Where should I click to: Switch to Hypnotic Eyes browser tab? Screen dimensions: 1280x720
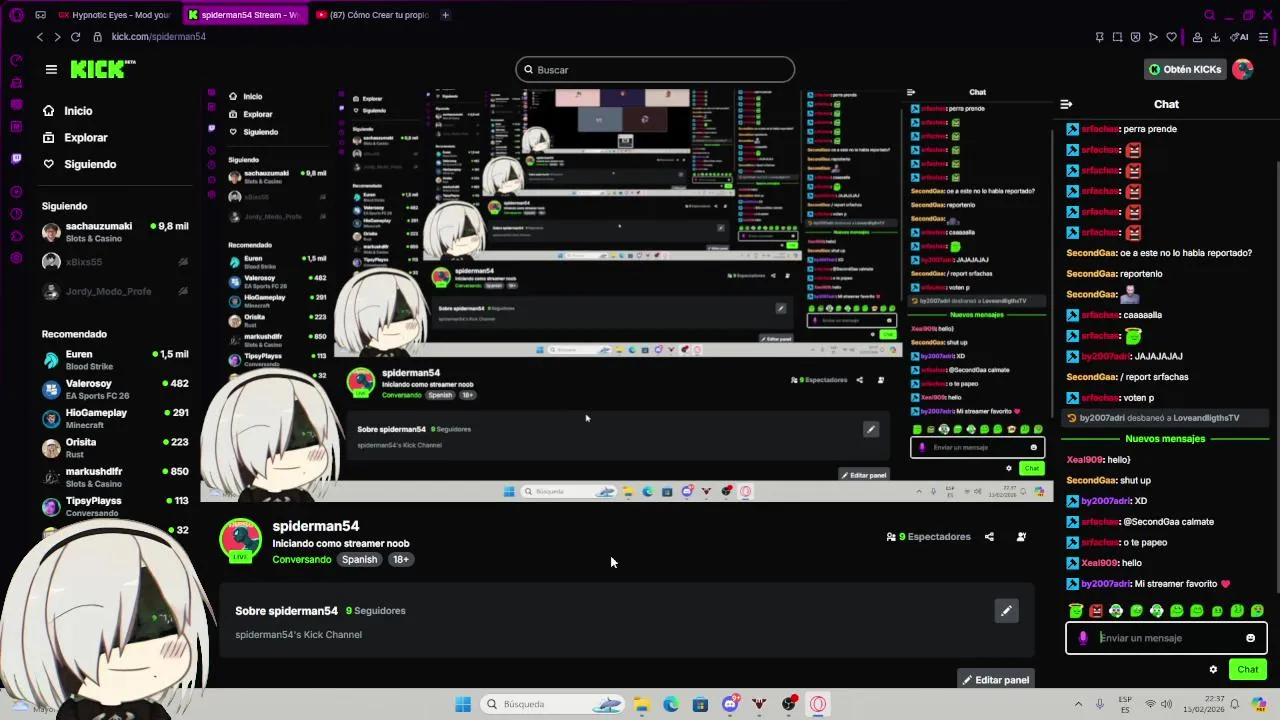[x=113, y=15]
